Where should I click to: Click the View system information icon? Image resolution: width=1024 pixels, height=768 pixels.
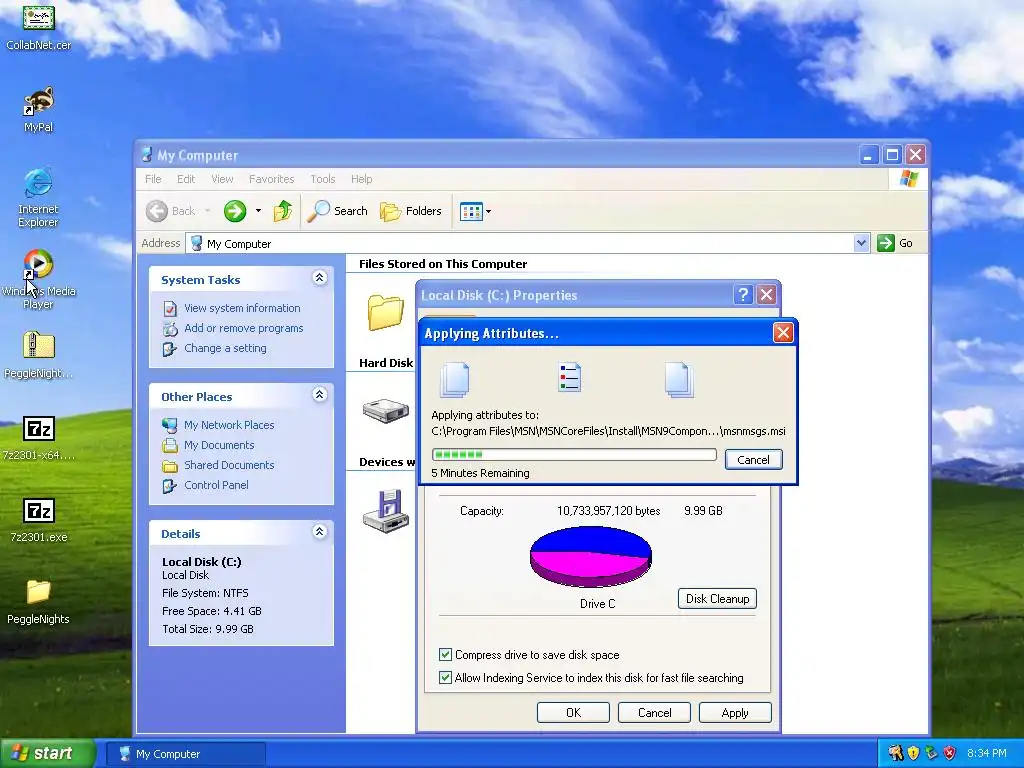click(170, 308)
